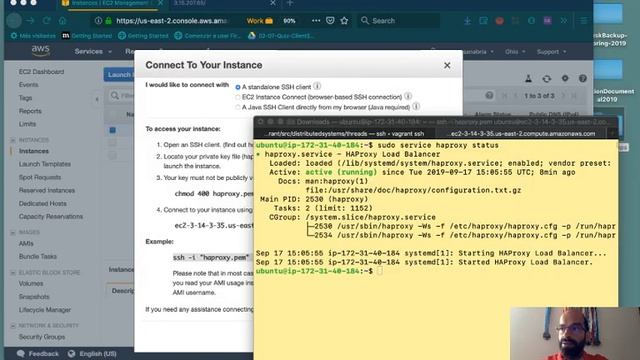Open Launch Templates in sidebar

click(x=44, y=164)
